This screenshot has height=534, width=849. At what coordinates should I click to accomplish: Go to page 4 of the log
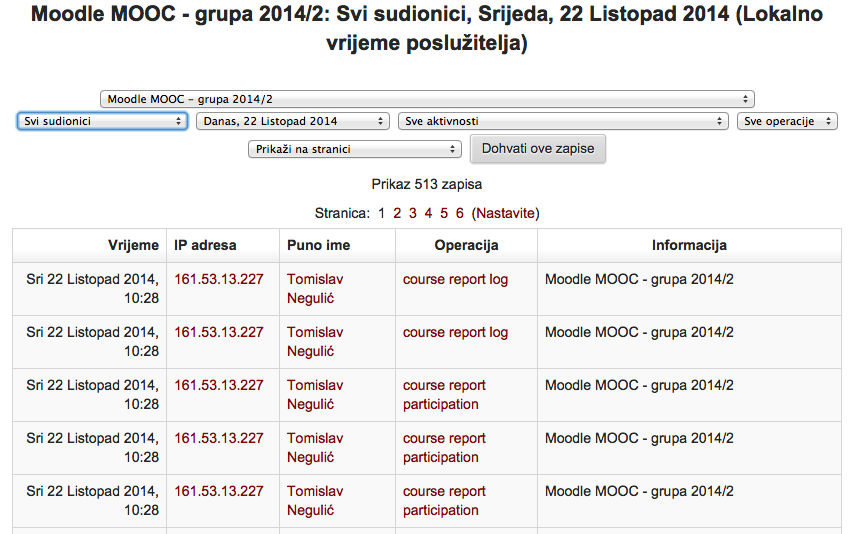point(428,213)
